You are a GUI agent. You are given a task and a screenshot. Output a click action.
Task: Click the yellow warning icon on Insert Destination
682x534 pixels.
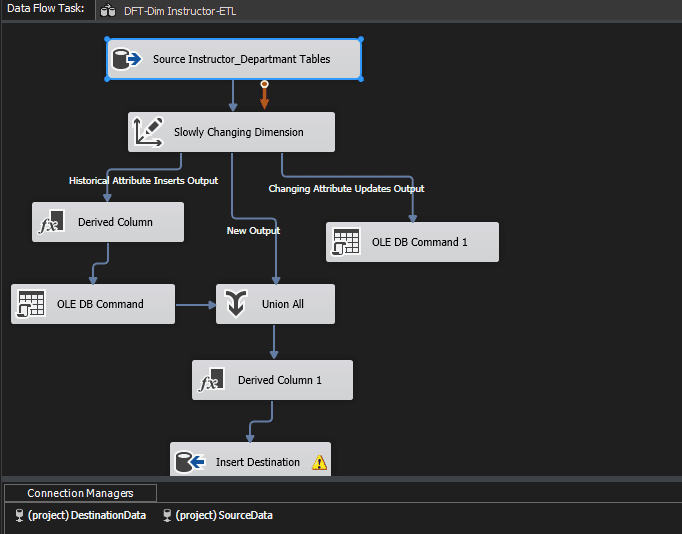[319, 462]
